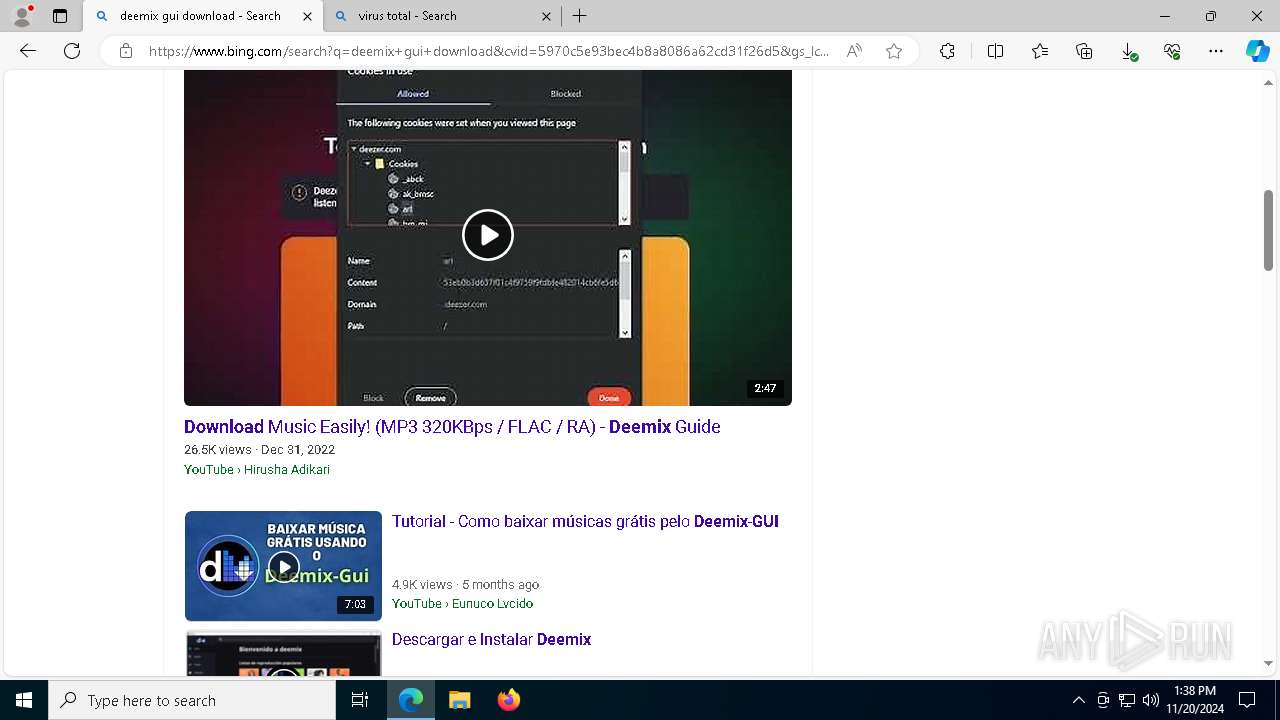Open the Edge profile icon
The image size is (1280, 720).
coord(22,16)
